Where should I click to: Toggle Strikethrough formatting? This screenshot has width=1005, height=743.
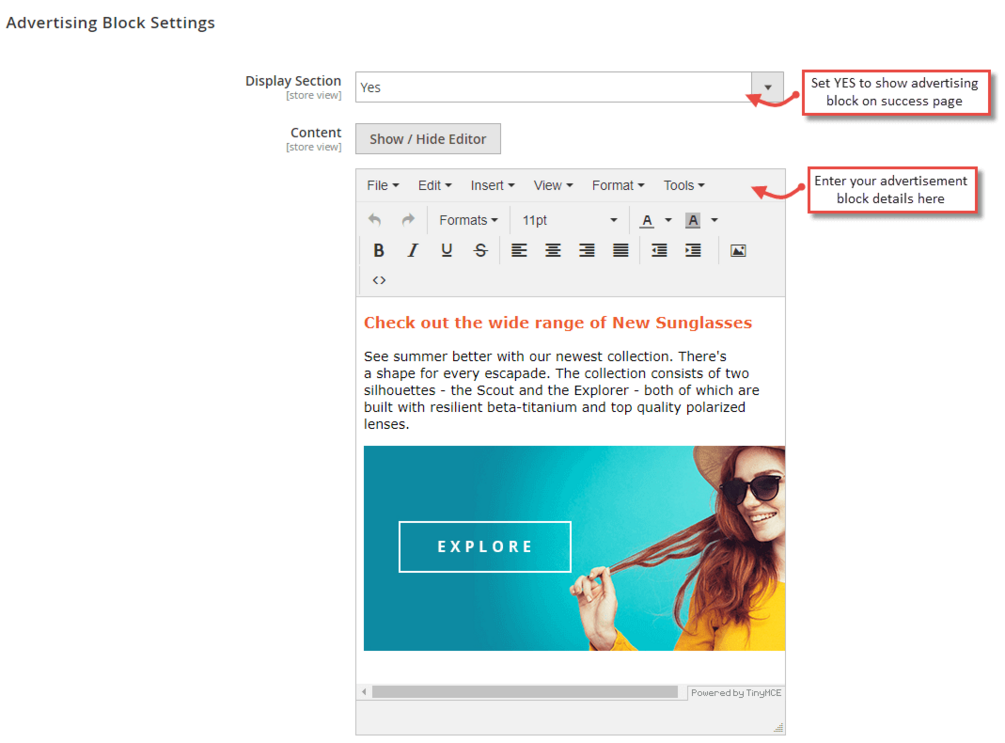pos(481,251)
